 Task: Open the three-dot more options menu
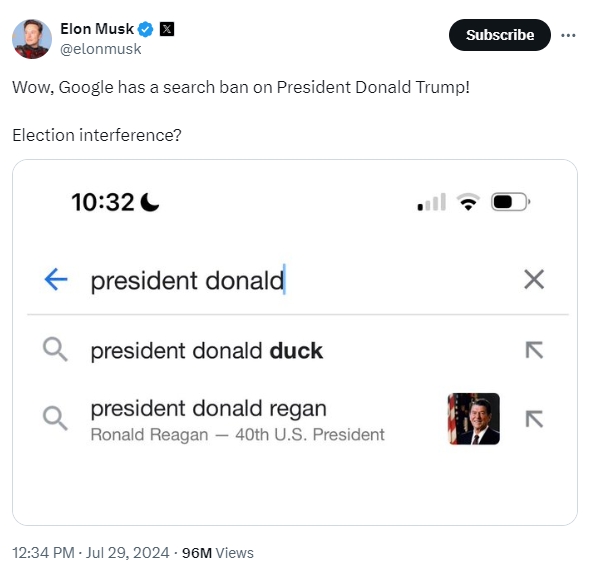pyautogui.click(x=568, y=35)
